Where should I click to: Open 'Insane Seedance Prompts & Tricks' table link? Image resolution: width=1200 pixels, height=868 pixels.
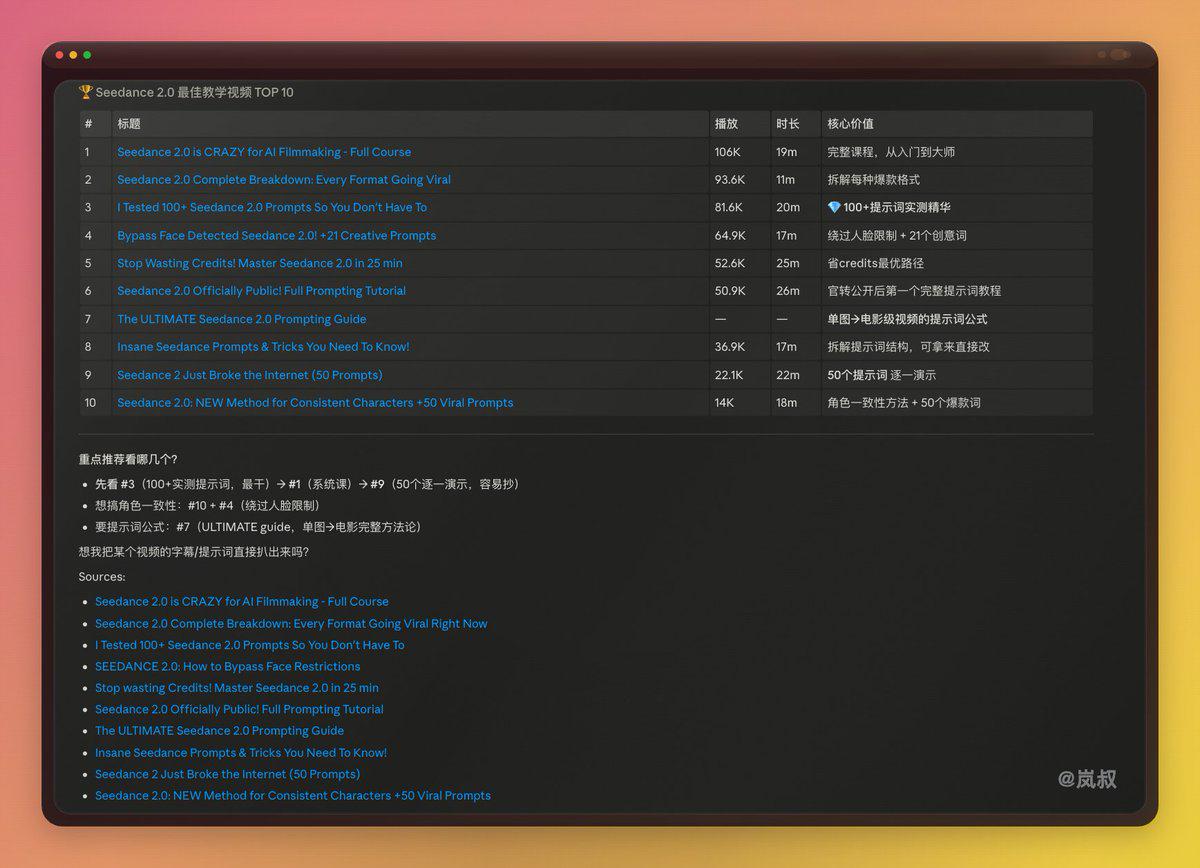pyautogui.click(x=263, y=347)
